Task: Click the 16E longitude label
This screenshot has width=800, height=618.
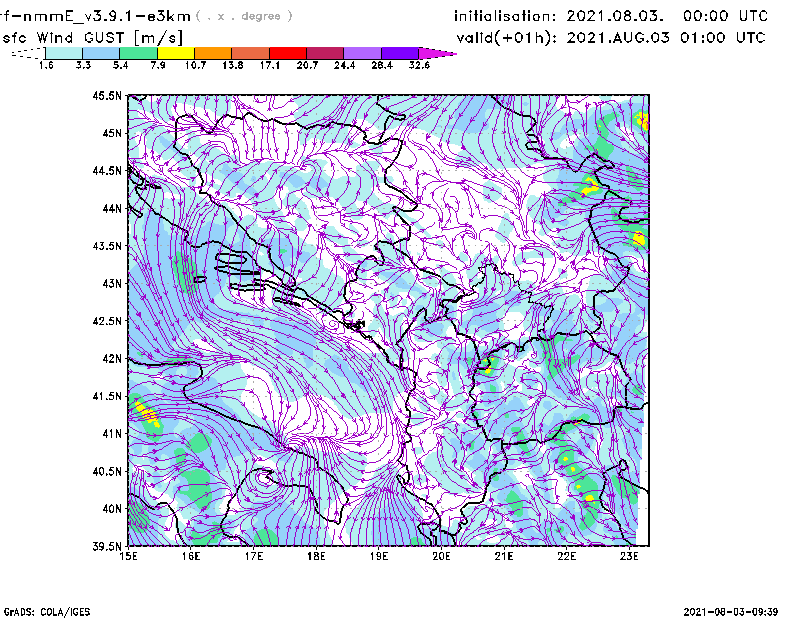Action: (191, 556)
